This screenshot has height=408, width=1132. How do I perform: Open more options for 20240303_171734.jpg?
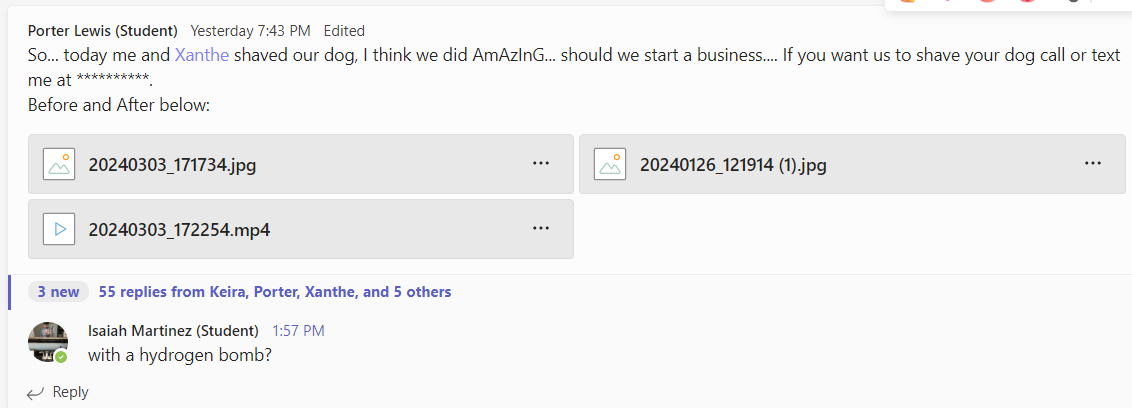(x=541, y=164)
